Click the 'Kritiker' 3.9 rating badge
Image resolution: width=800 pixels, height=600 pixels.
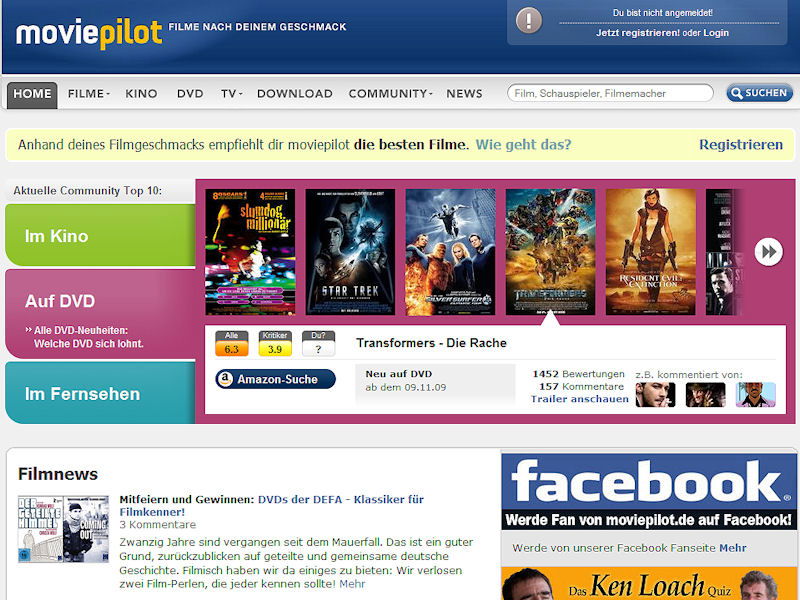pos(275,343)
